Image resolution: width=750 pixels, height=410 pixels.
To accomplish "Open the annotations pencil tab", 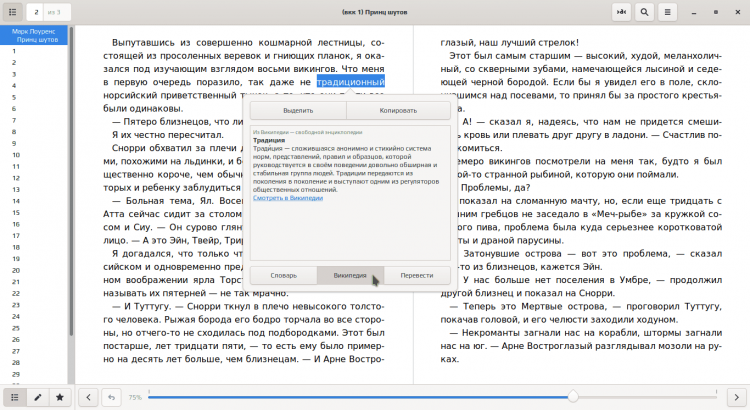I will click(x=37, y=397).
